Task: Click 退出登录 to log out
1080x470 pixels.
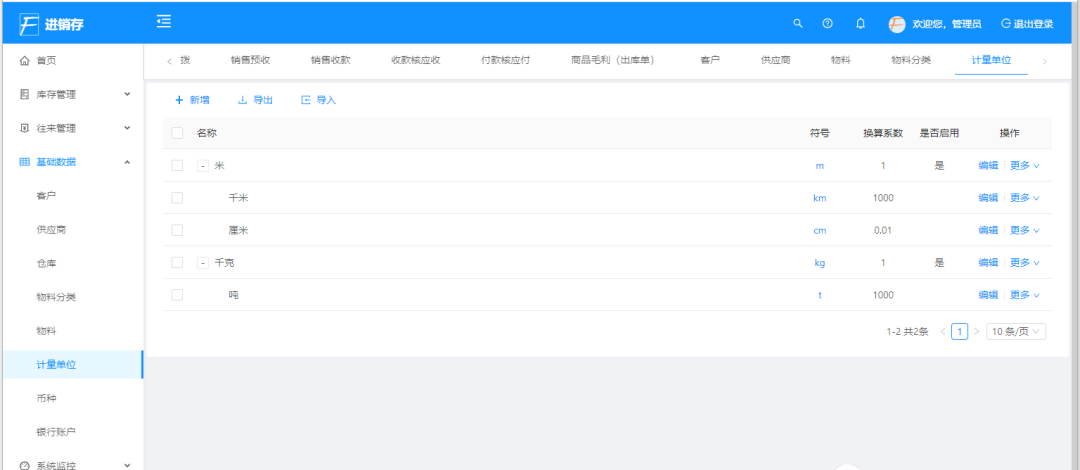Action: (1027, 24)
